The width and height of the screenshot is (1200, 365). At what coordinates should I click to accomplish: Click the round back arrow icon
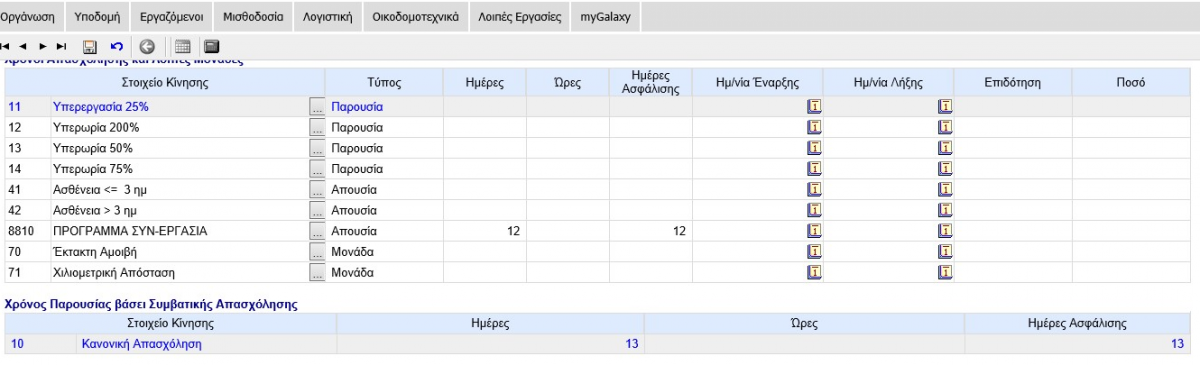tap(147, 46)
